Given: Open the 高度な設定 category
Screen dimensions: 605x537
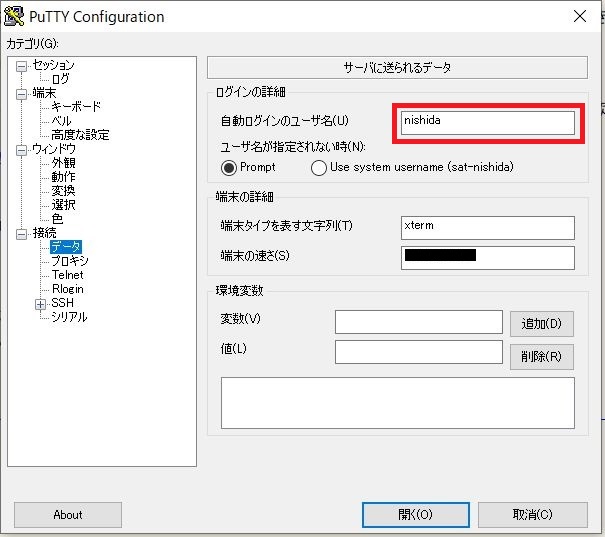Looking at the screenshot, I should coord(80,135).
